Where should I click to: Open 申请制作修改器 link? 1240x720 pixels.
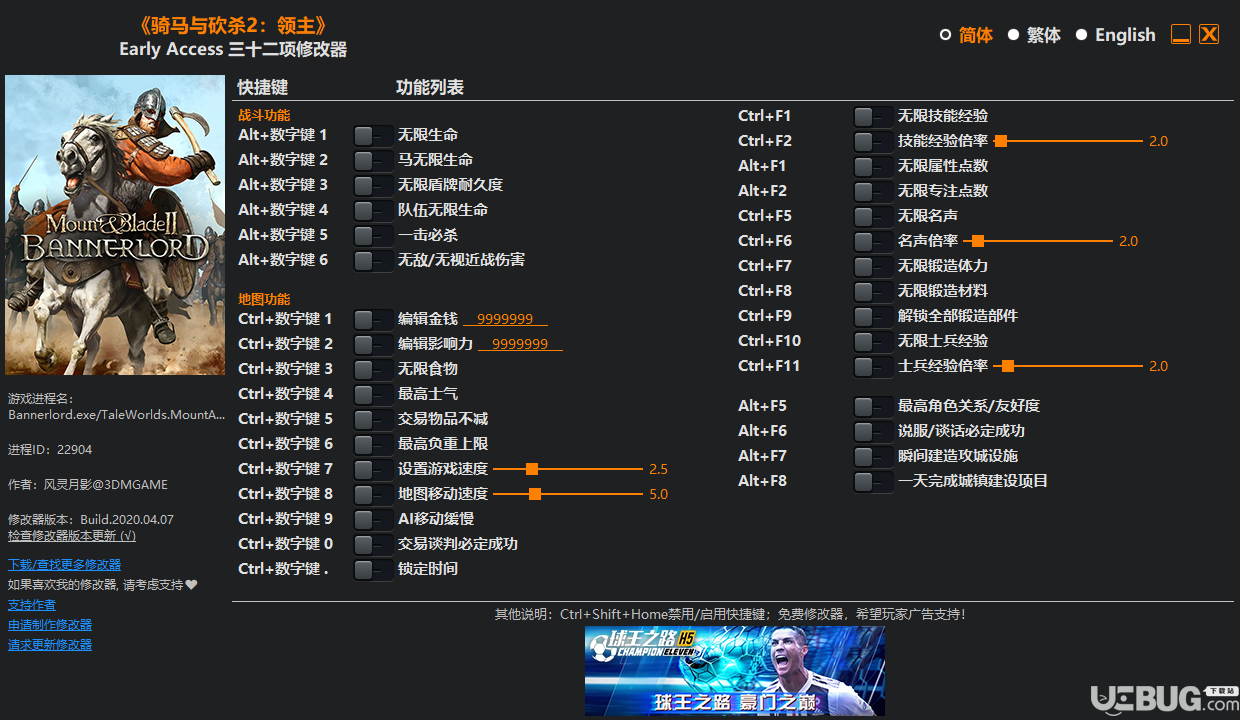[x=50, y=625]
